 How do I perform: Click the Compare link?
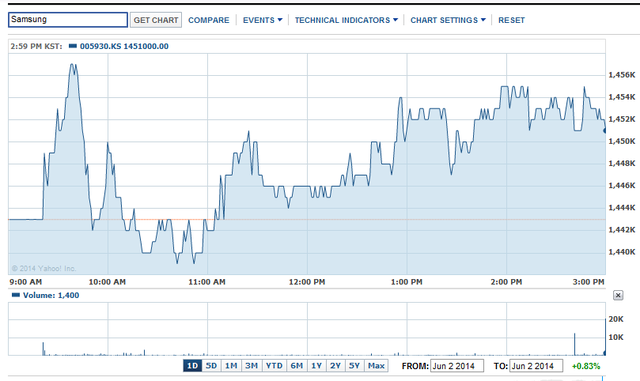[209, 20]
